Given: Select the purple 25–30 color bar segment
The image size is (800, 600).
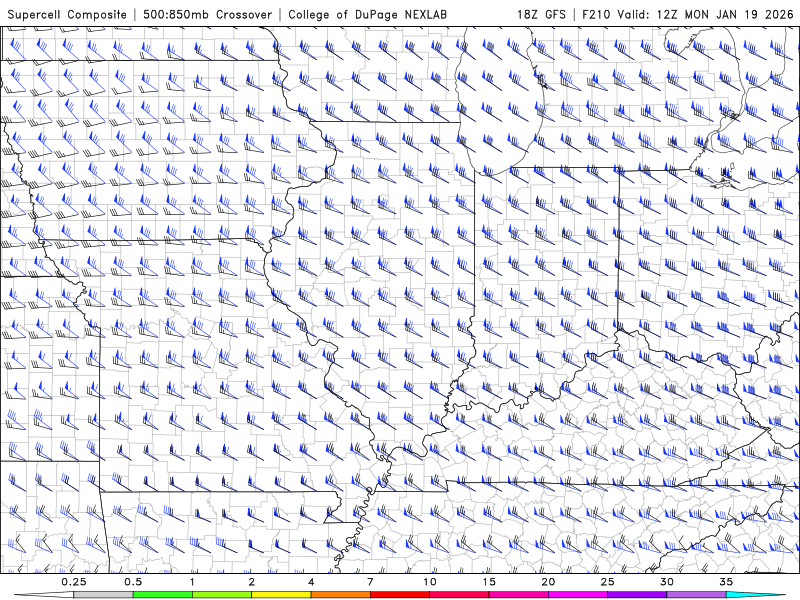Looking at the screenshot, I should [637, 595].
